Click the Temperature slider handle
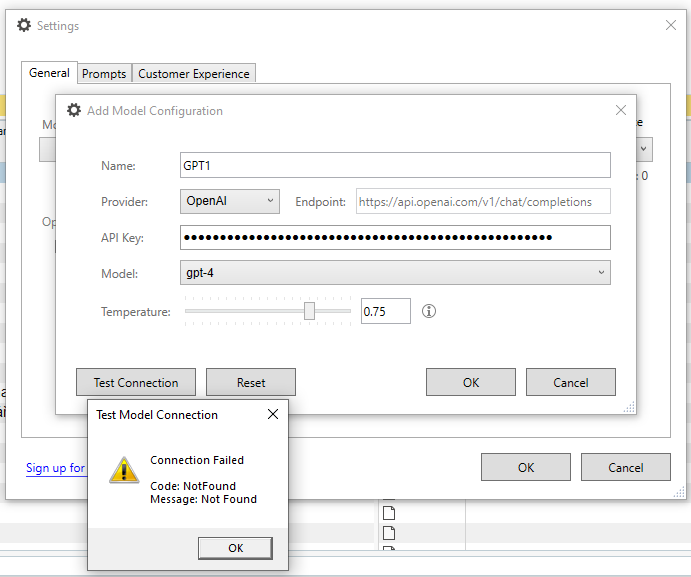 pos(310,312)
